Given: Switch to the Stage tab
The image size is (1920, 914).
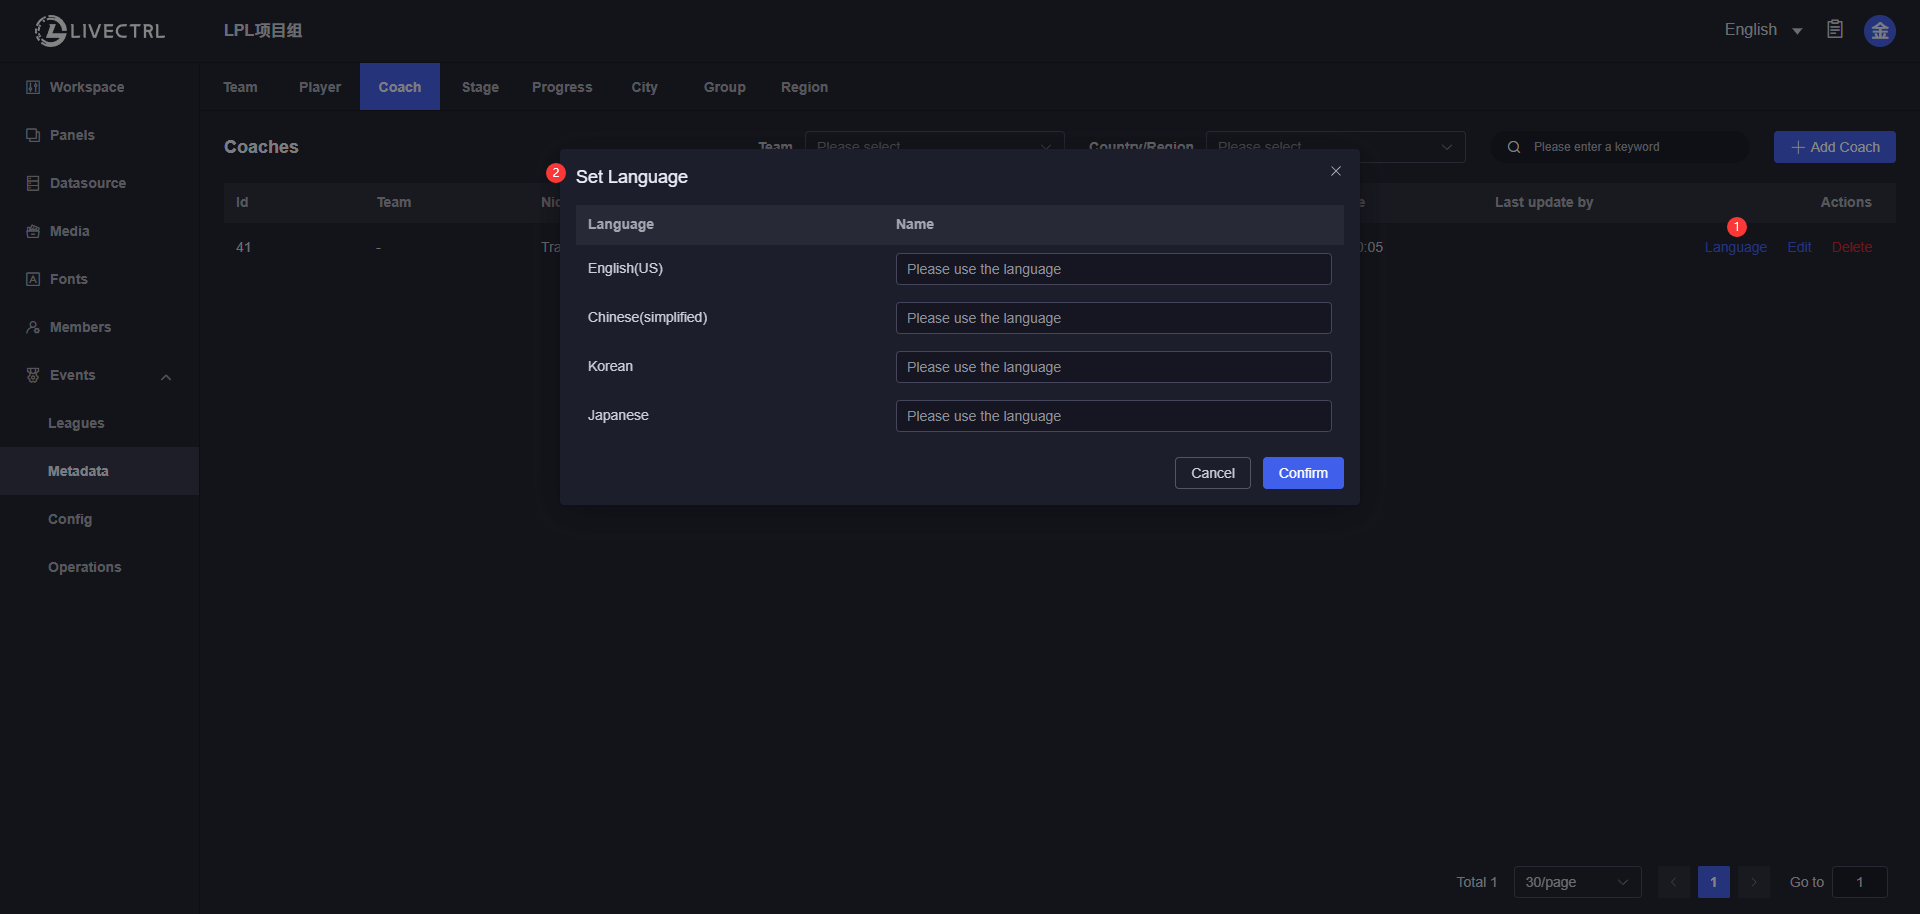Looking at the screenshot, I should (480, 87).
